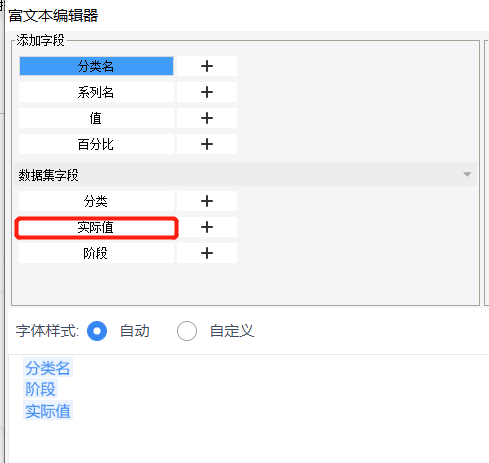Click the 阶段 dataset field button

pyautogui.click(x=96, y=253)
